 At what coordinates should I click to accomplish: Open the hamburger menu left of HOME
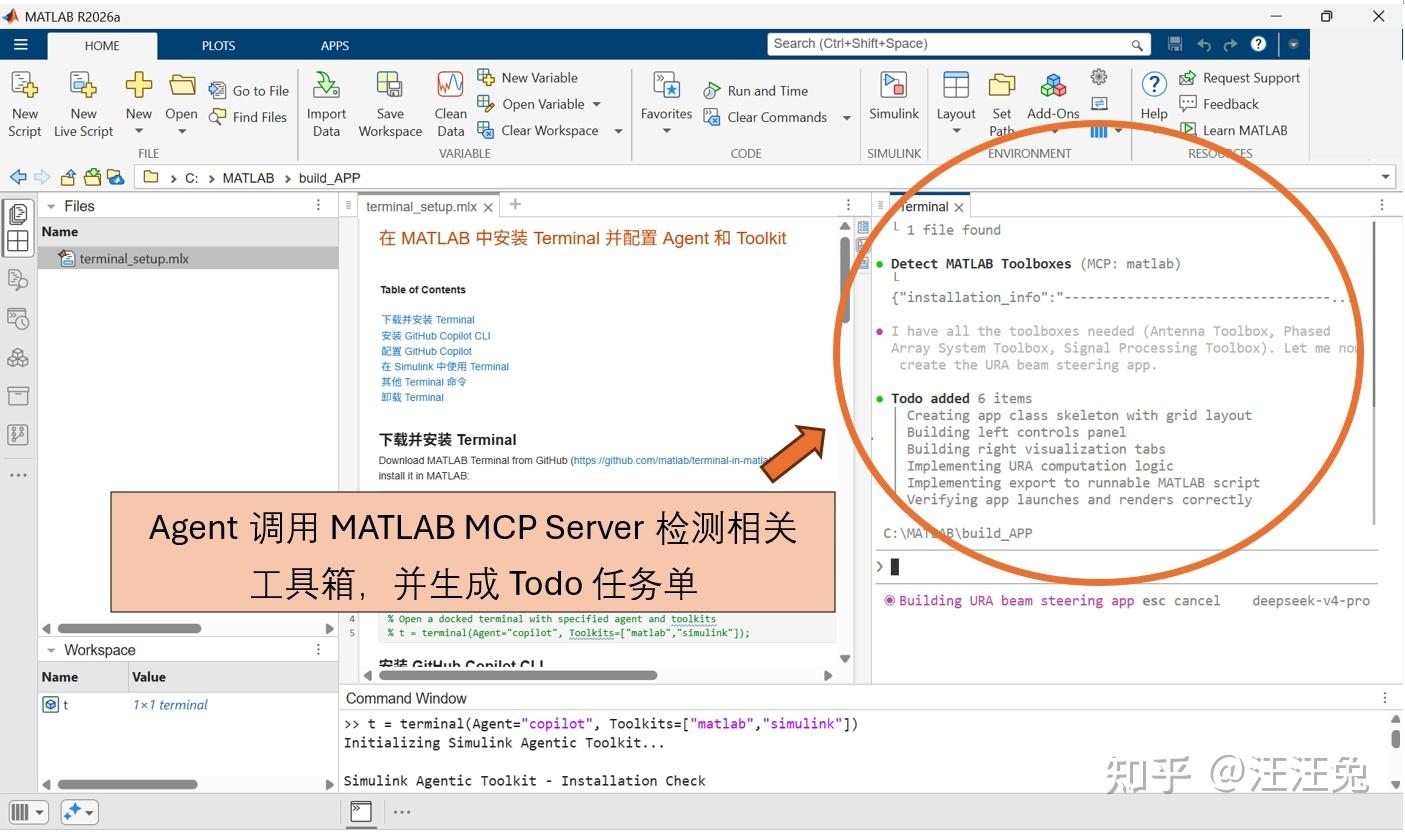click(x=21, y=45)
